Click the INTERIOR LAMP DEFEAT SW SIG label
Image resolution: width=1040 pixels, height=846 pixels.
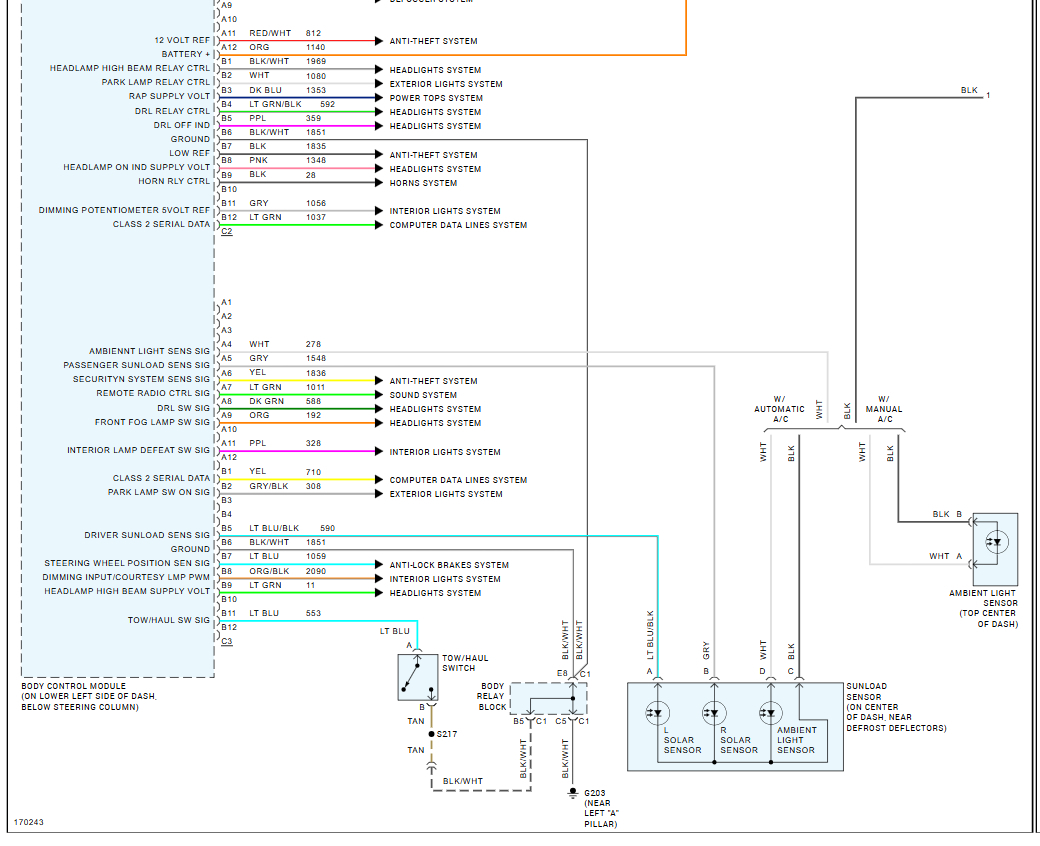(138, 450)
